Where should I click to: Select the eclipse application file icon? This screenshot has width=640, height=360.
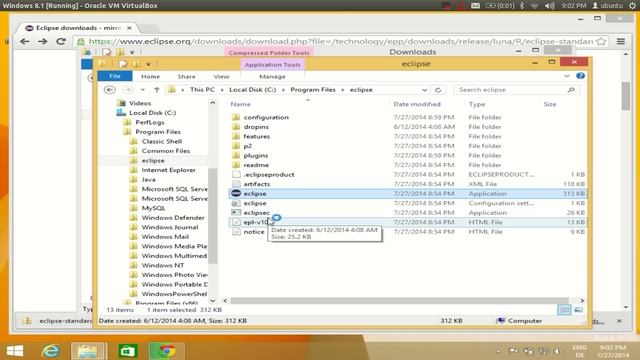tap(236, 193)
